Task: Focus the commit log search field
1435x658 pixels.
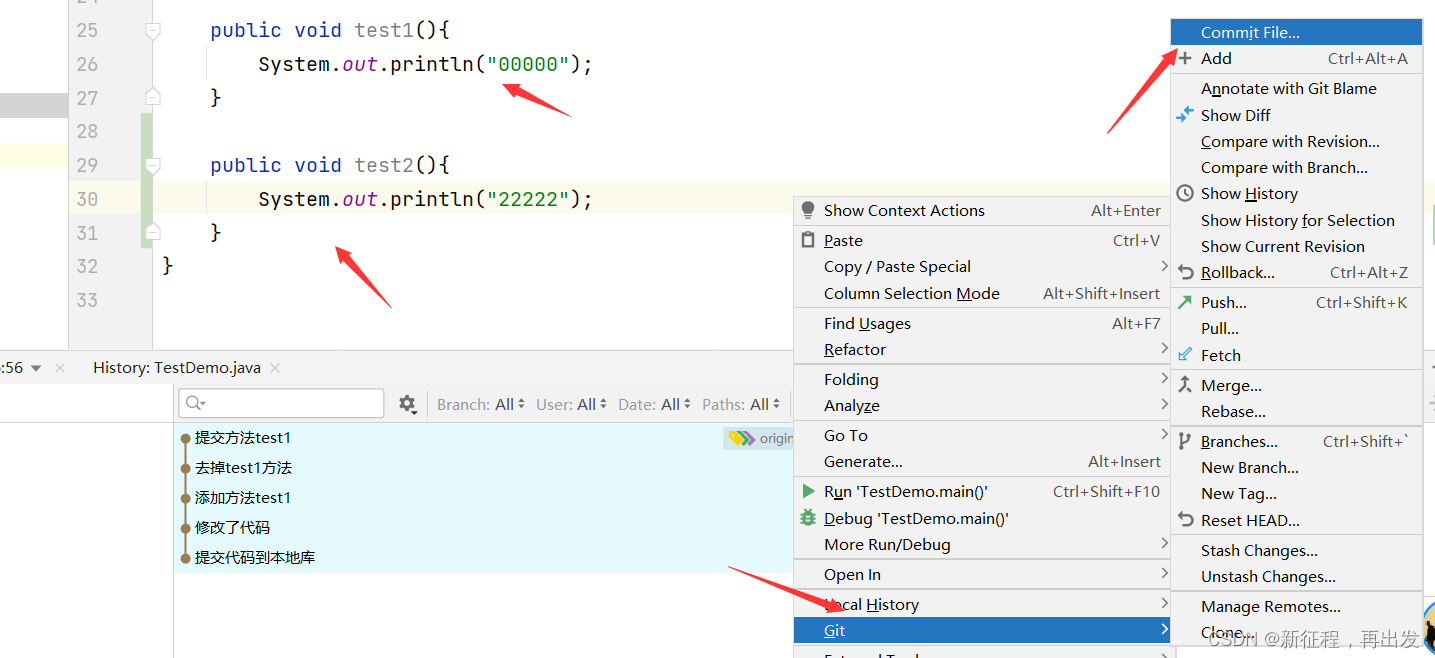Action: coord(281,403)
